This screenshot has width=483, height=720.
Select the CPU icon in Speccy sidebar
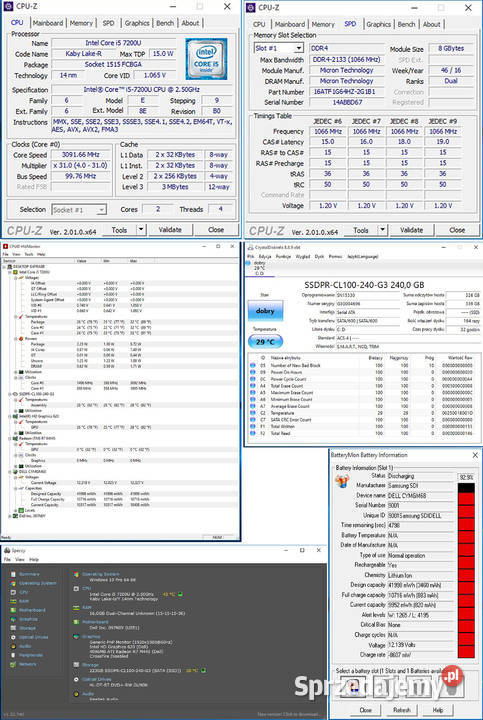pos(13,592)
